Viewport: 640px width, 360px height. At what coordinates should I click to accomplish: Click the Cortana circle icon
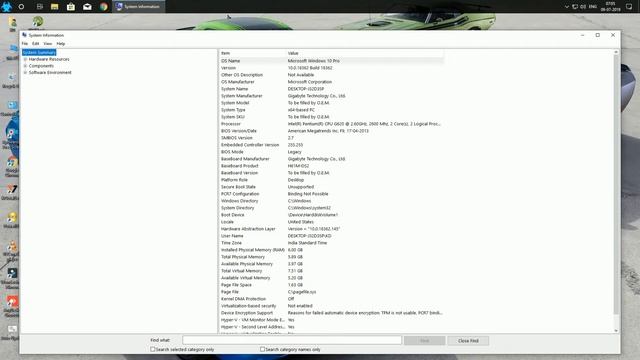(x=21, y=7)
